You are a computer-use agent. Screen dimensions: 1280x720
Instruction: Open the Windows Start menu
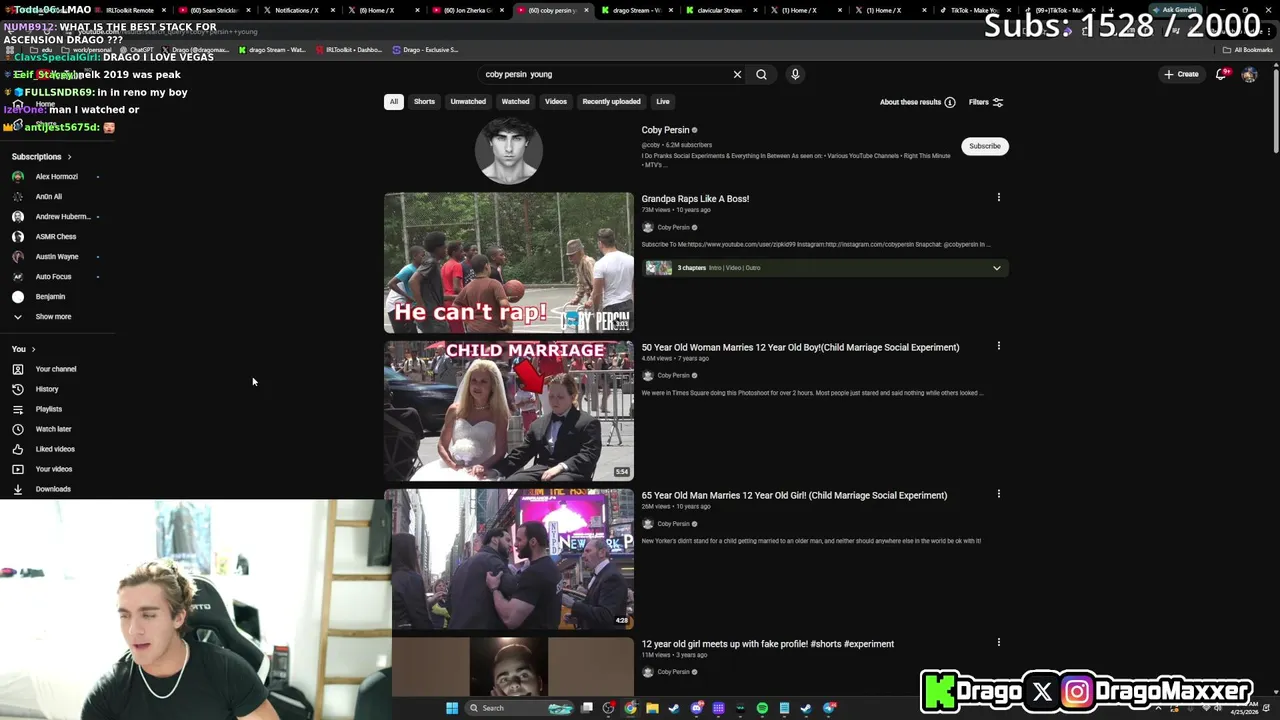point(452,708)
